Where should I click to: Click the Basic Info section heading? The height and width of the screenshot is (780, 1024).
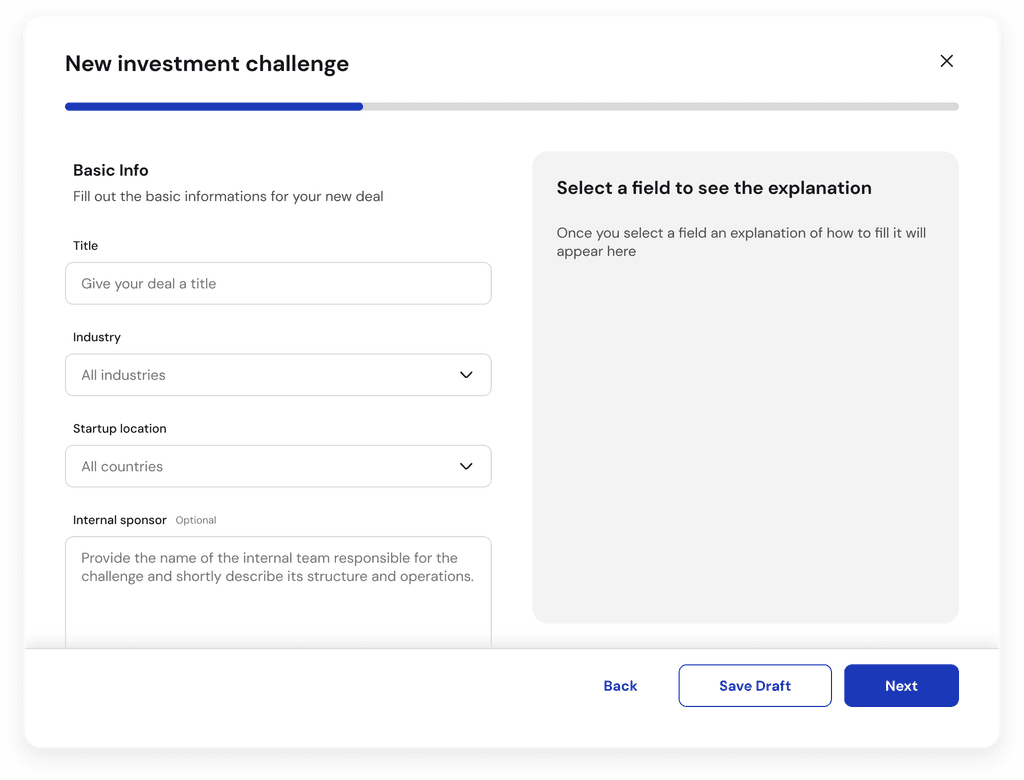[x=111, y=170]
